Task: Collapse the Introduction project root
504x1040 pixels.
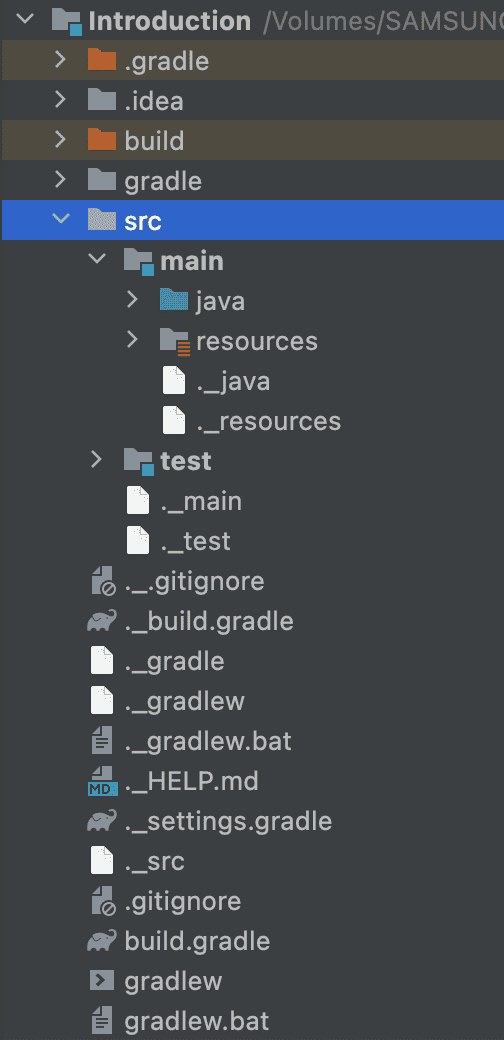Action: 25,19
